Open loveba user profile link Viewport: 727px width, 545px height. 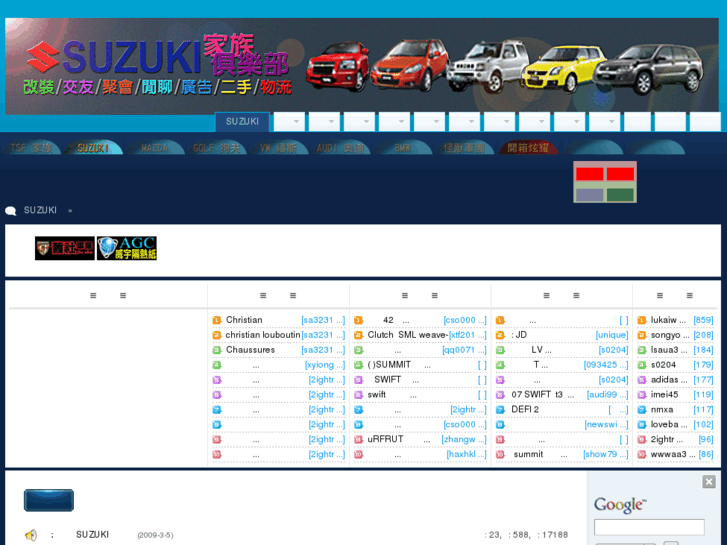pyautogui.click(x=669, y=424)
